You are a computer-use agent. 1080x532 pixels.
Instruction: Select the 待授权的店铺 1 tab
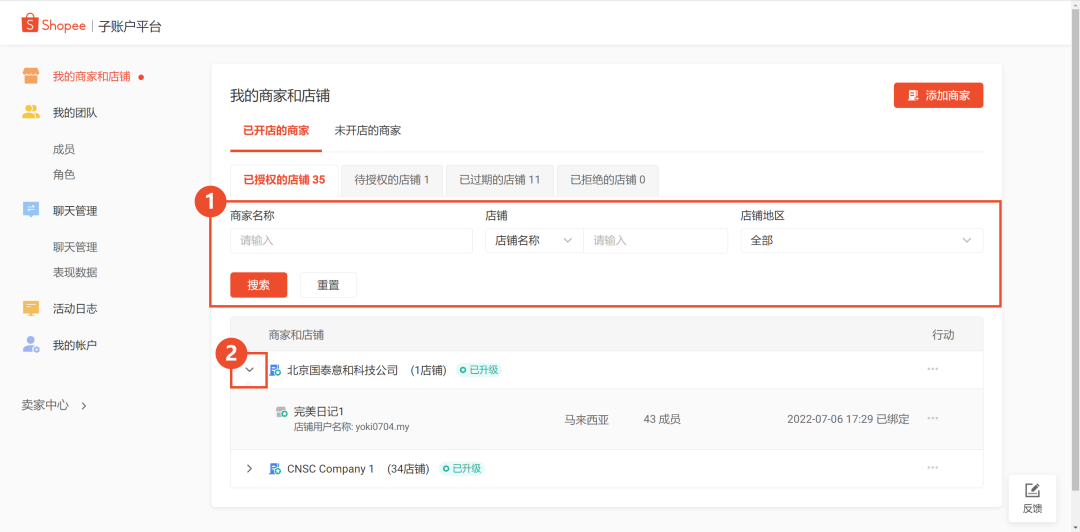391,180
